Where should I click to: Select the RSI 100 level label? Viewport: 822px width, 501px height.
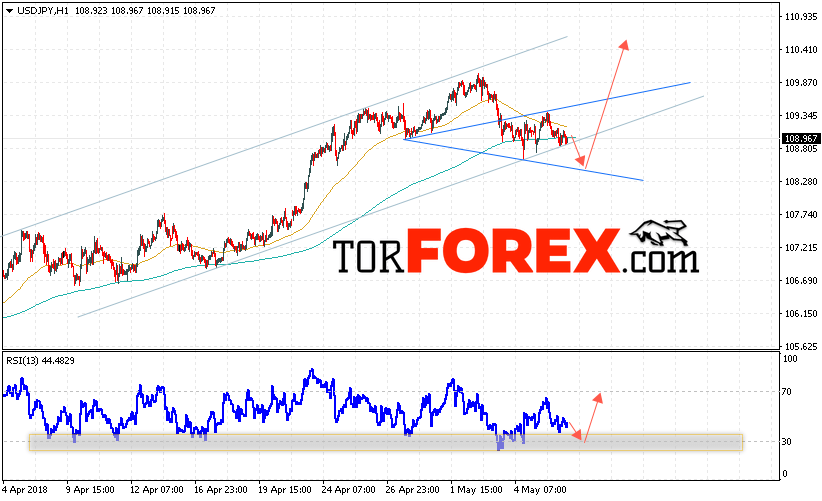pos(790,359)
